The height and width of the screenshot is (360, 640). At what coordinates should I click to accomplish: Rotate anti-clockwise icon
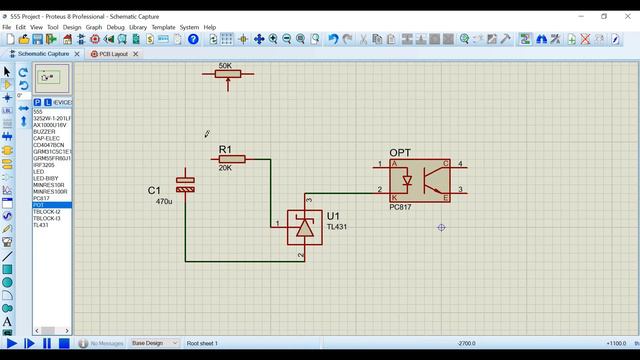[x=23, y=85]
